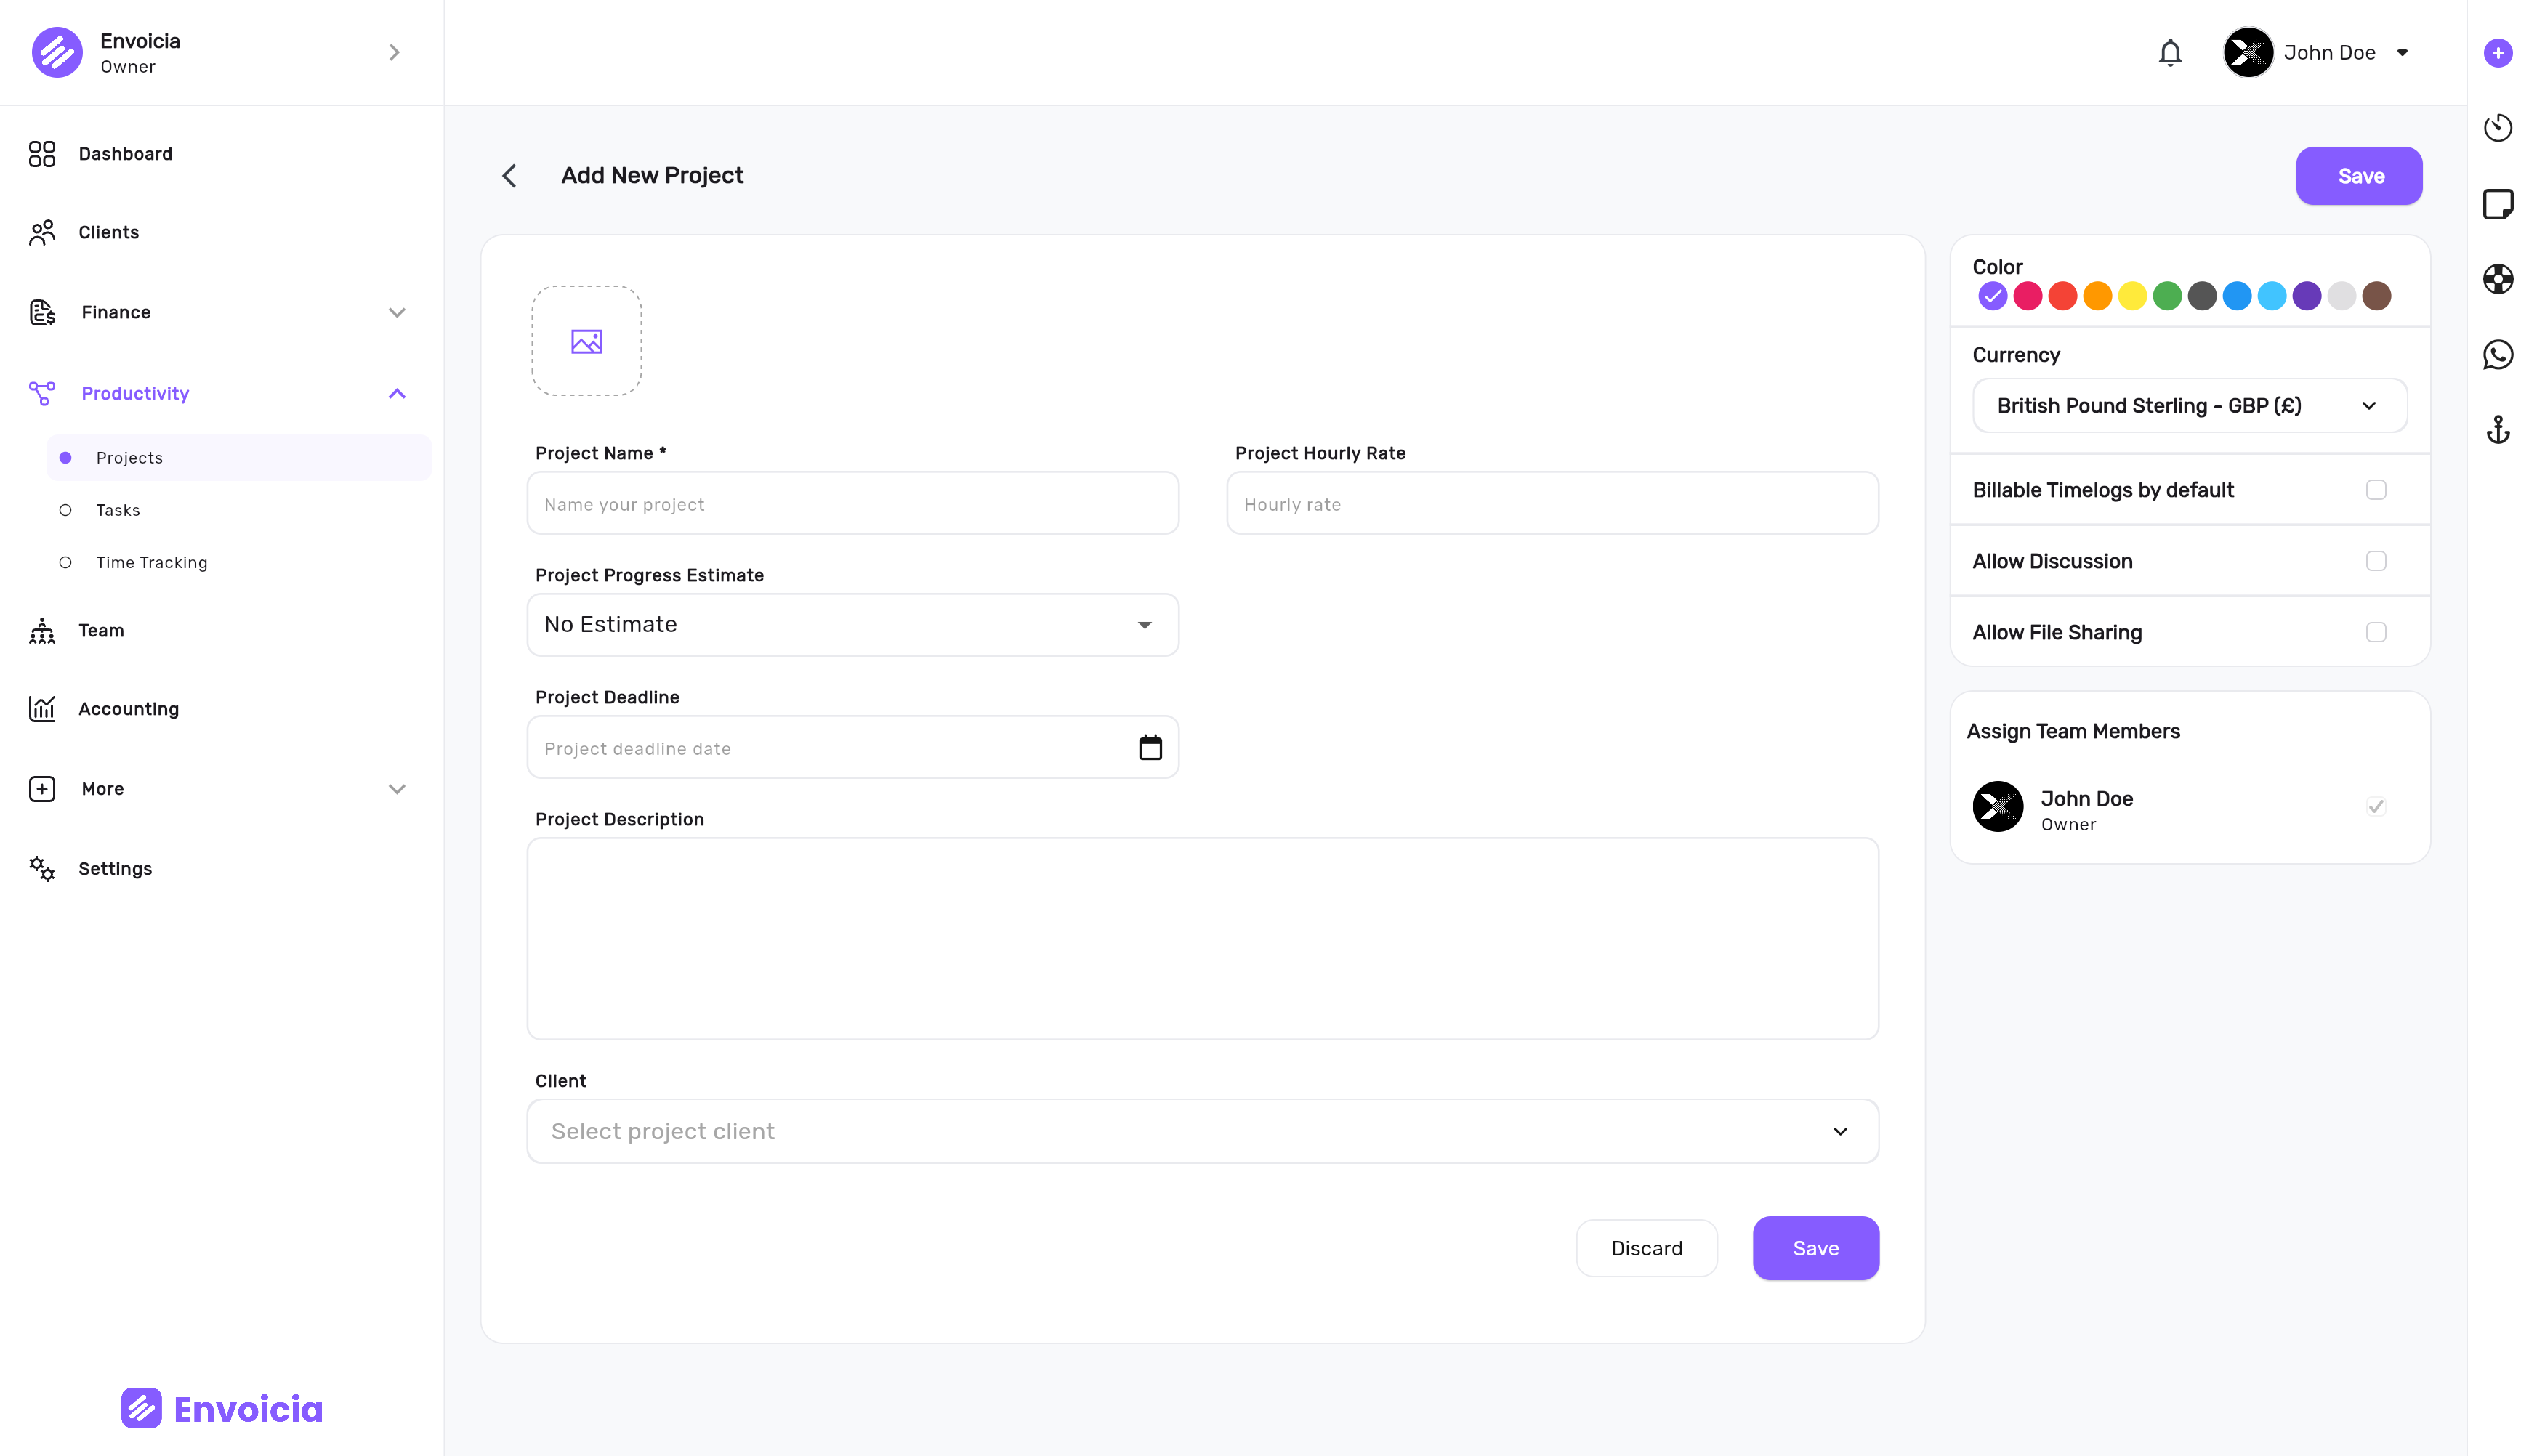Open Select project client dropdown
This screenshot has width=2529, height=1456.
(x=1202, y=1131)
